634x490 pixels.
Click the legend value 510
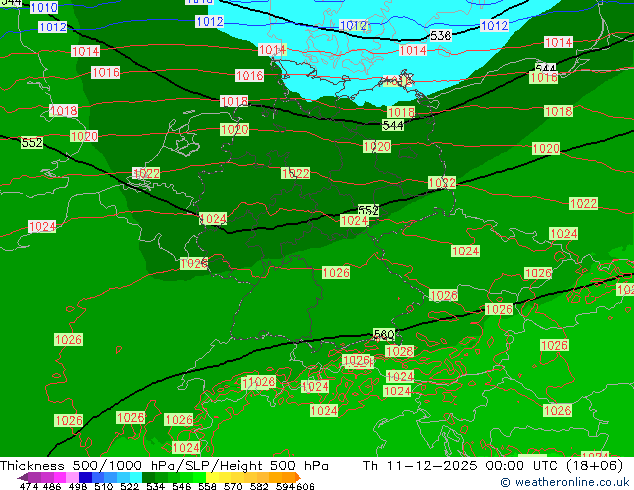point(104,486)
